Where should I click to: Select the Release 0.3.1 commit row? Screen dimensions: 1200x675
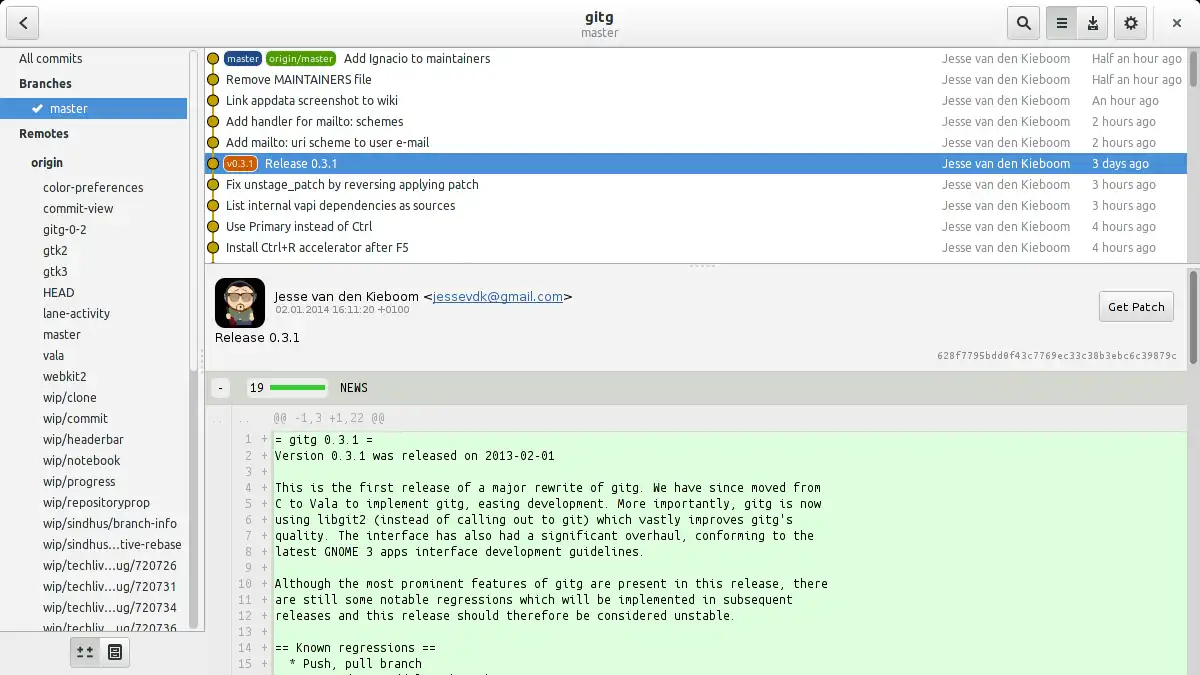coord(696,163)
